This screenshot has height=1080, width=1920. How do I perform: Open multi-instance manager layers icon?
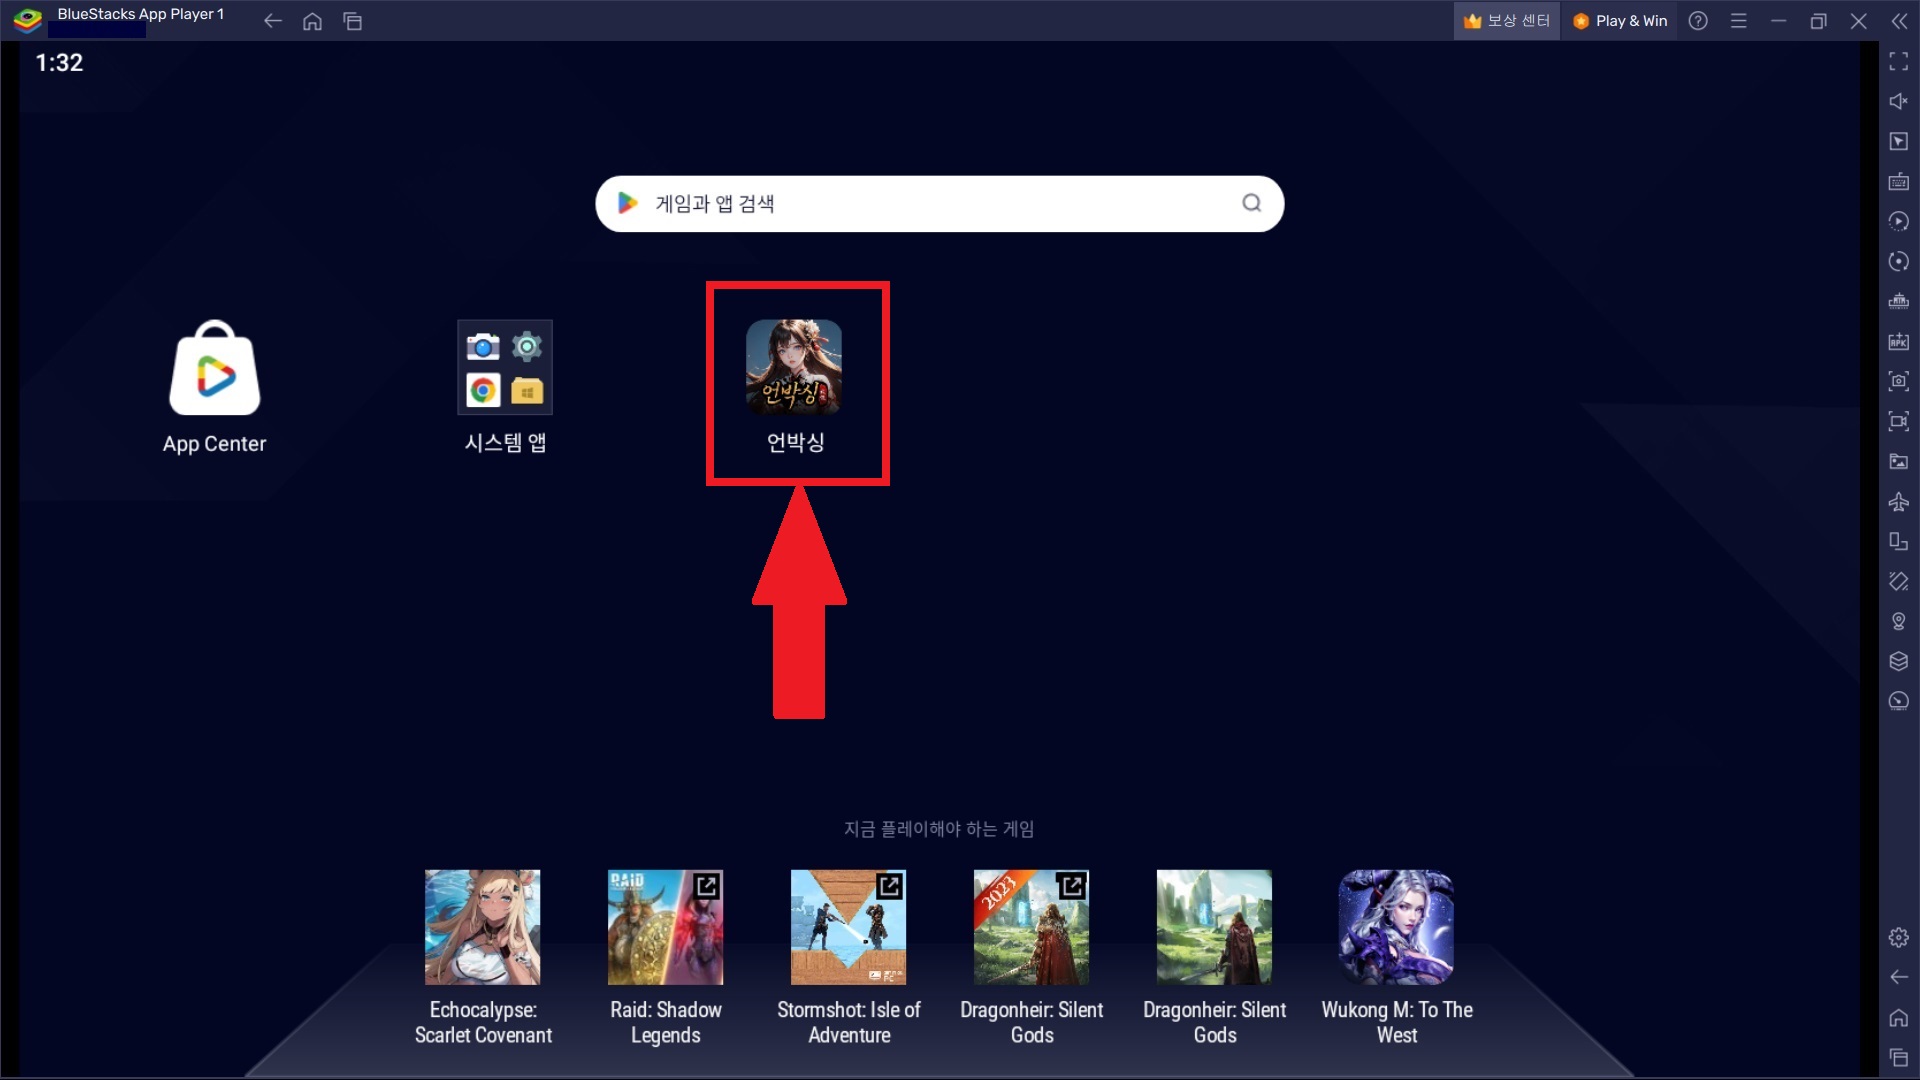coord(1899,661)
